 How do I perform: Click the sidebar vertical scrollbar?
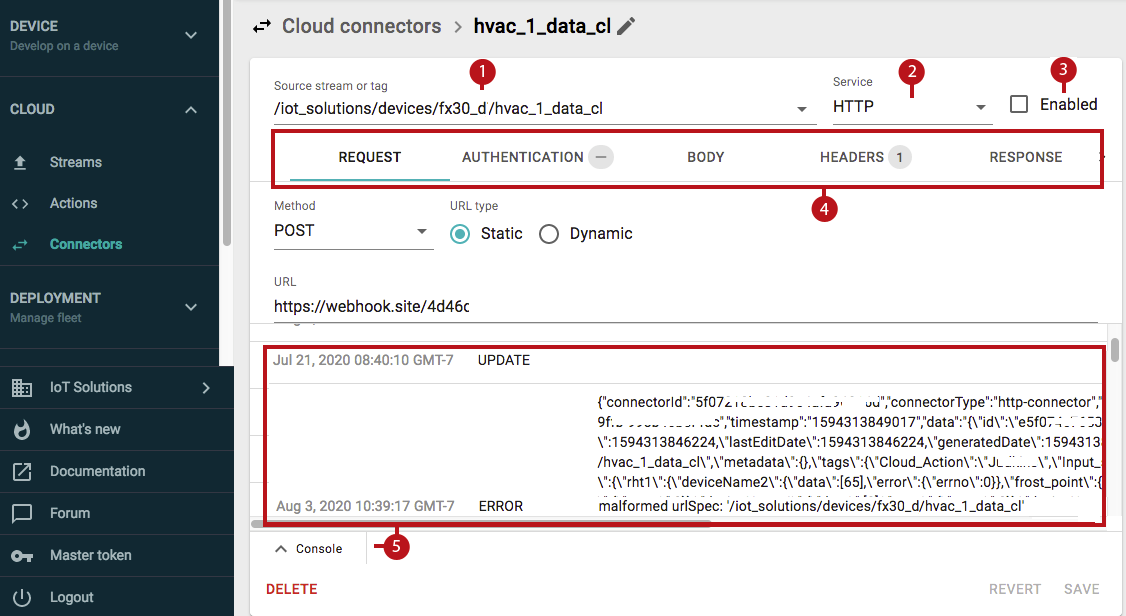coord(227,123)
